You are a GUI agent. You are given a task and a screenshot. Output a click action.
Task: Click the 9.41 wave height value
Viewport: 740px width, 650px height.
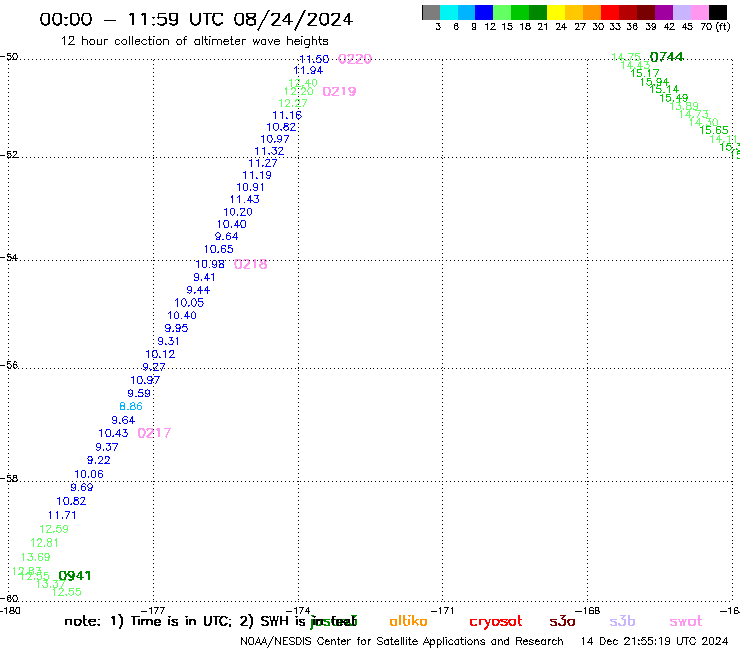tap(204, 277)
